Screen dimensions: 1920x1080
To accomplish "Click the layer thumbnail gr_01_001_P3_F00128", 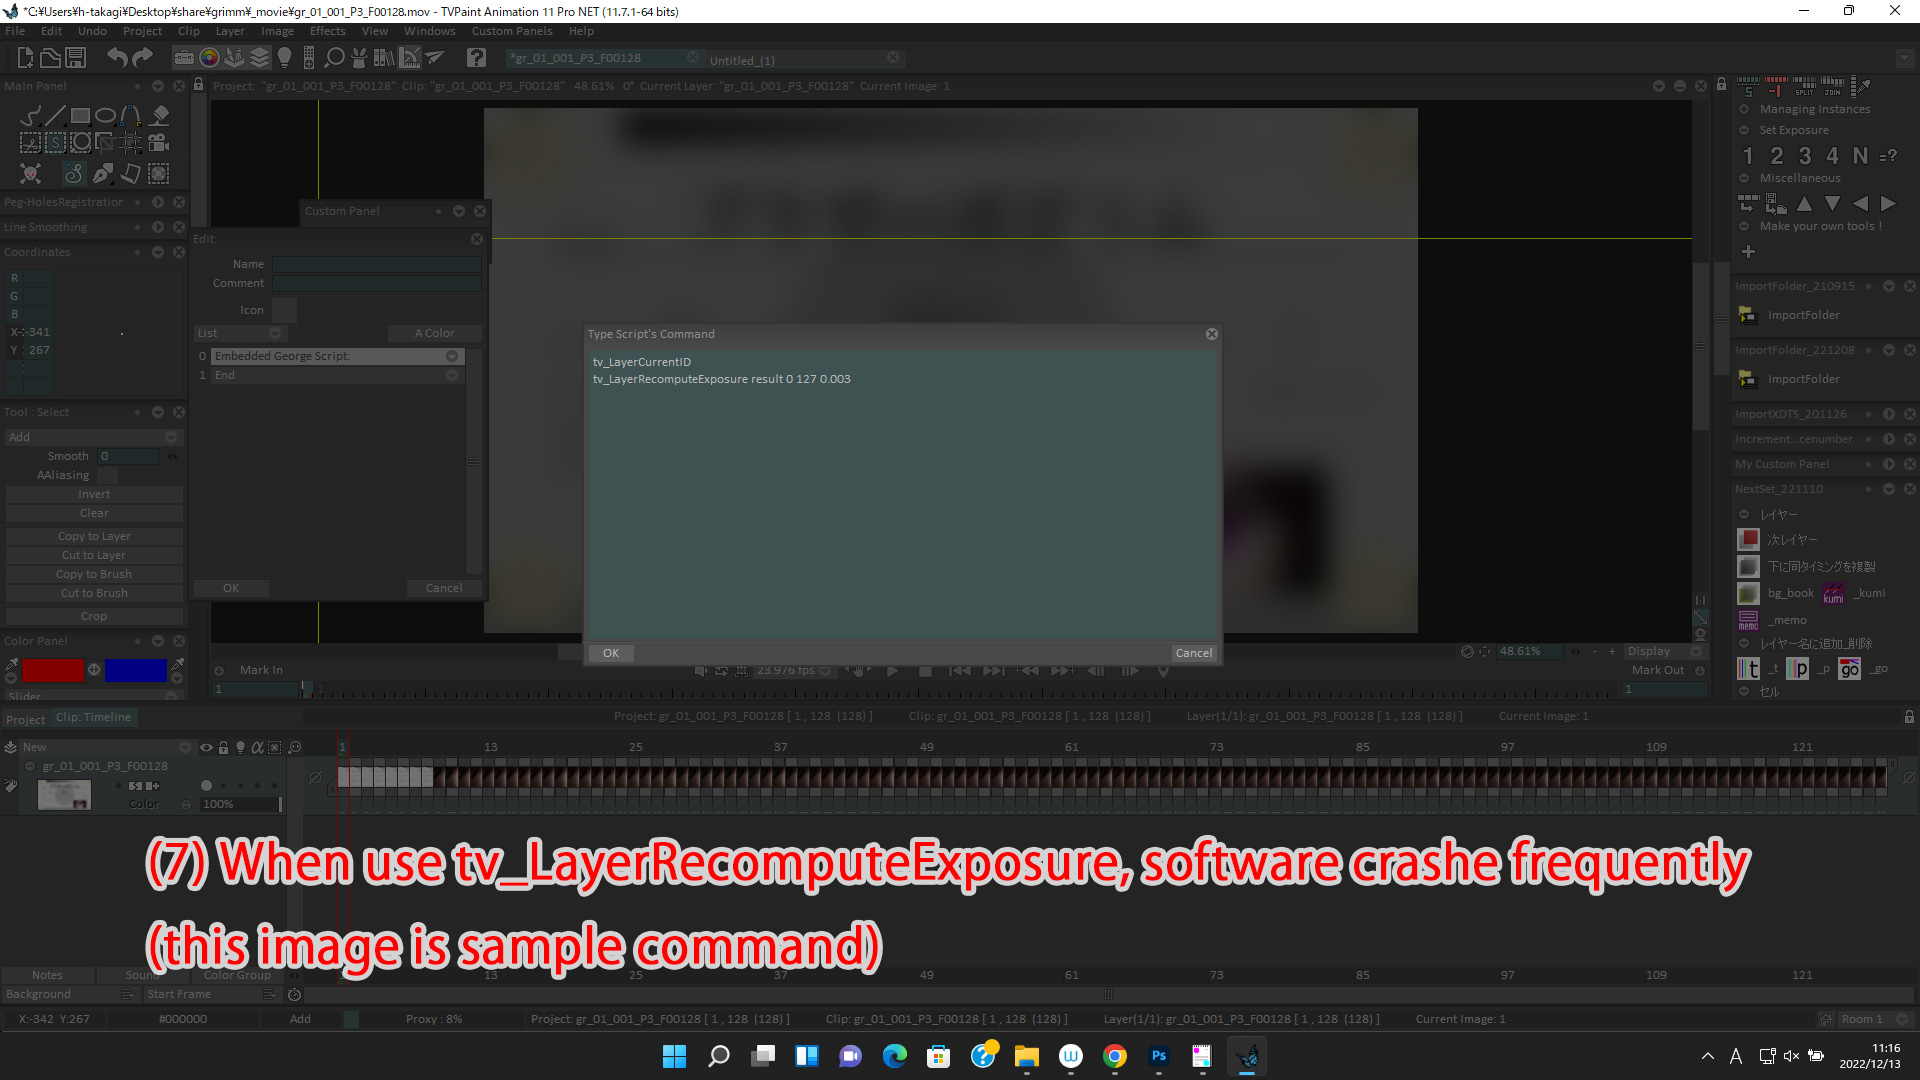I will pos(64,795).
